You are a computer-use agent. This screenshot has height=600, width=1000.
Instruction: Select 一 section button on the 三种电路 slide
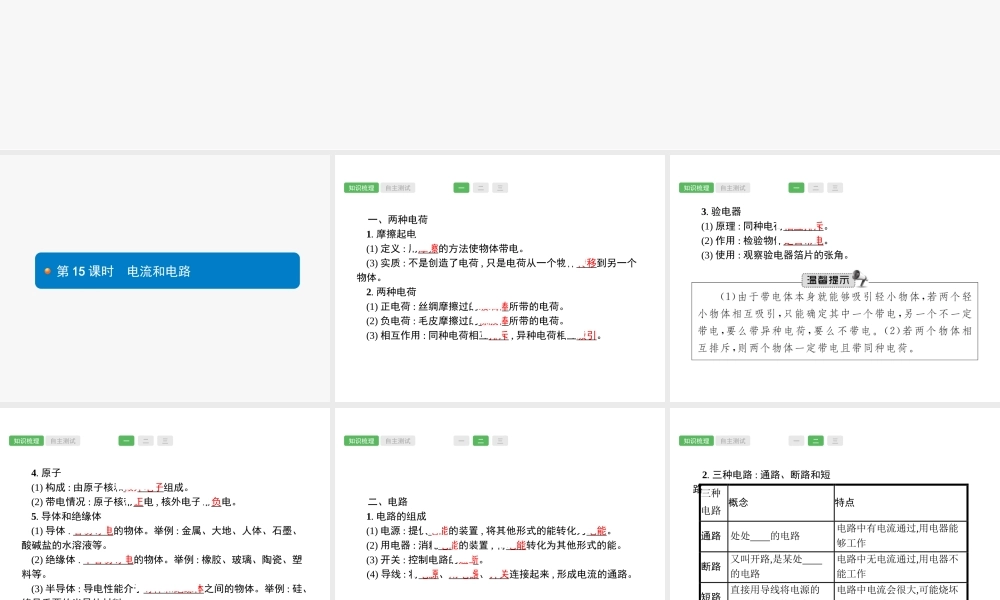(x=796, y=441)
